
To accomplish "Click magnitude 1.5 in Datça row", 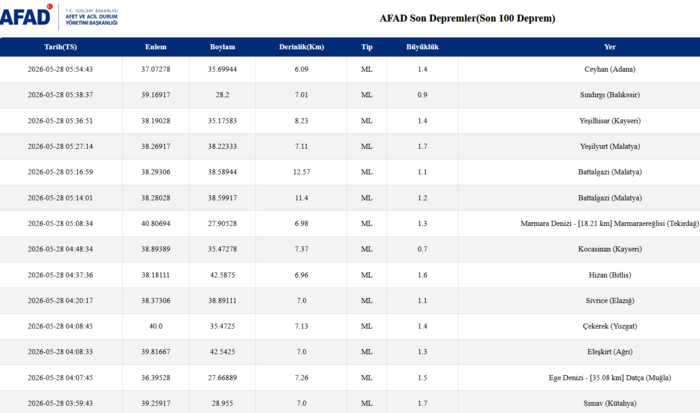I will coord(422,378).
